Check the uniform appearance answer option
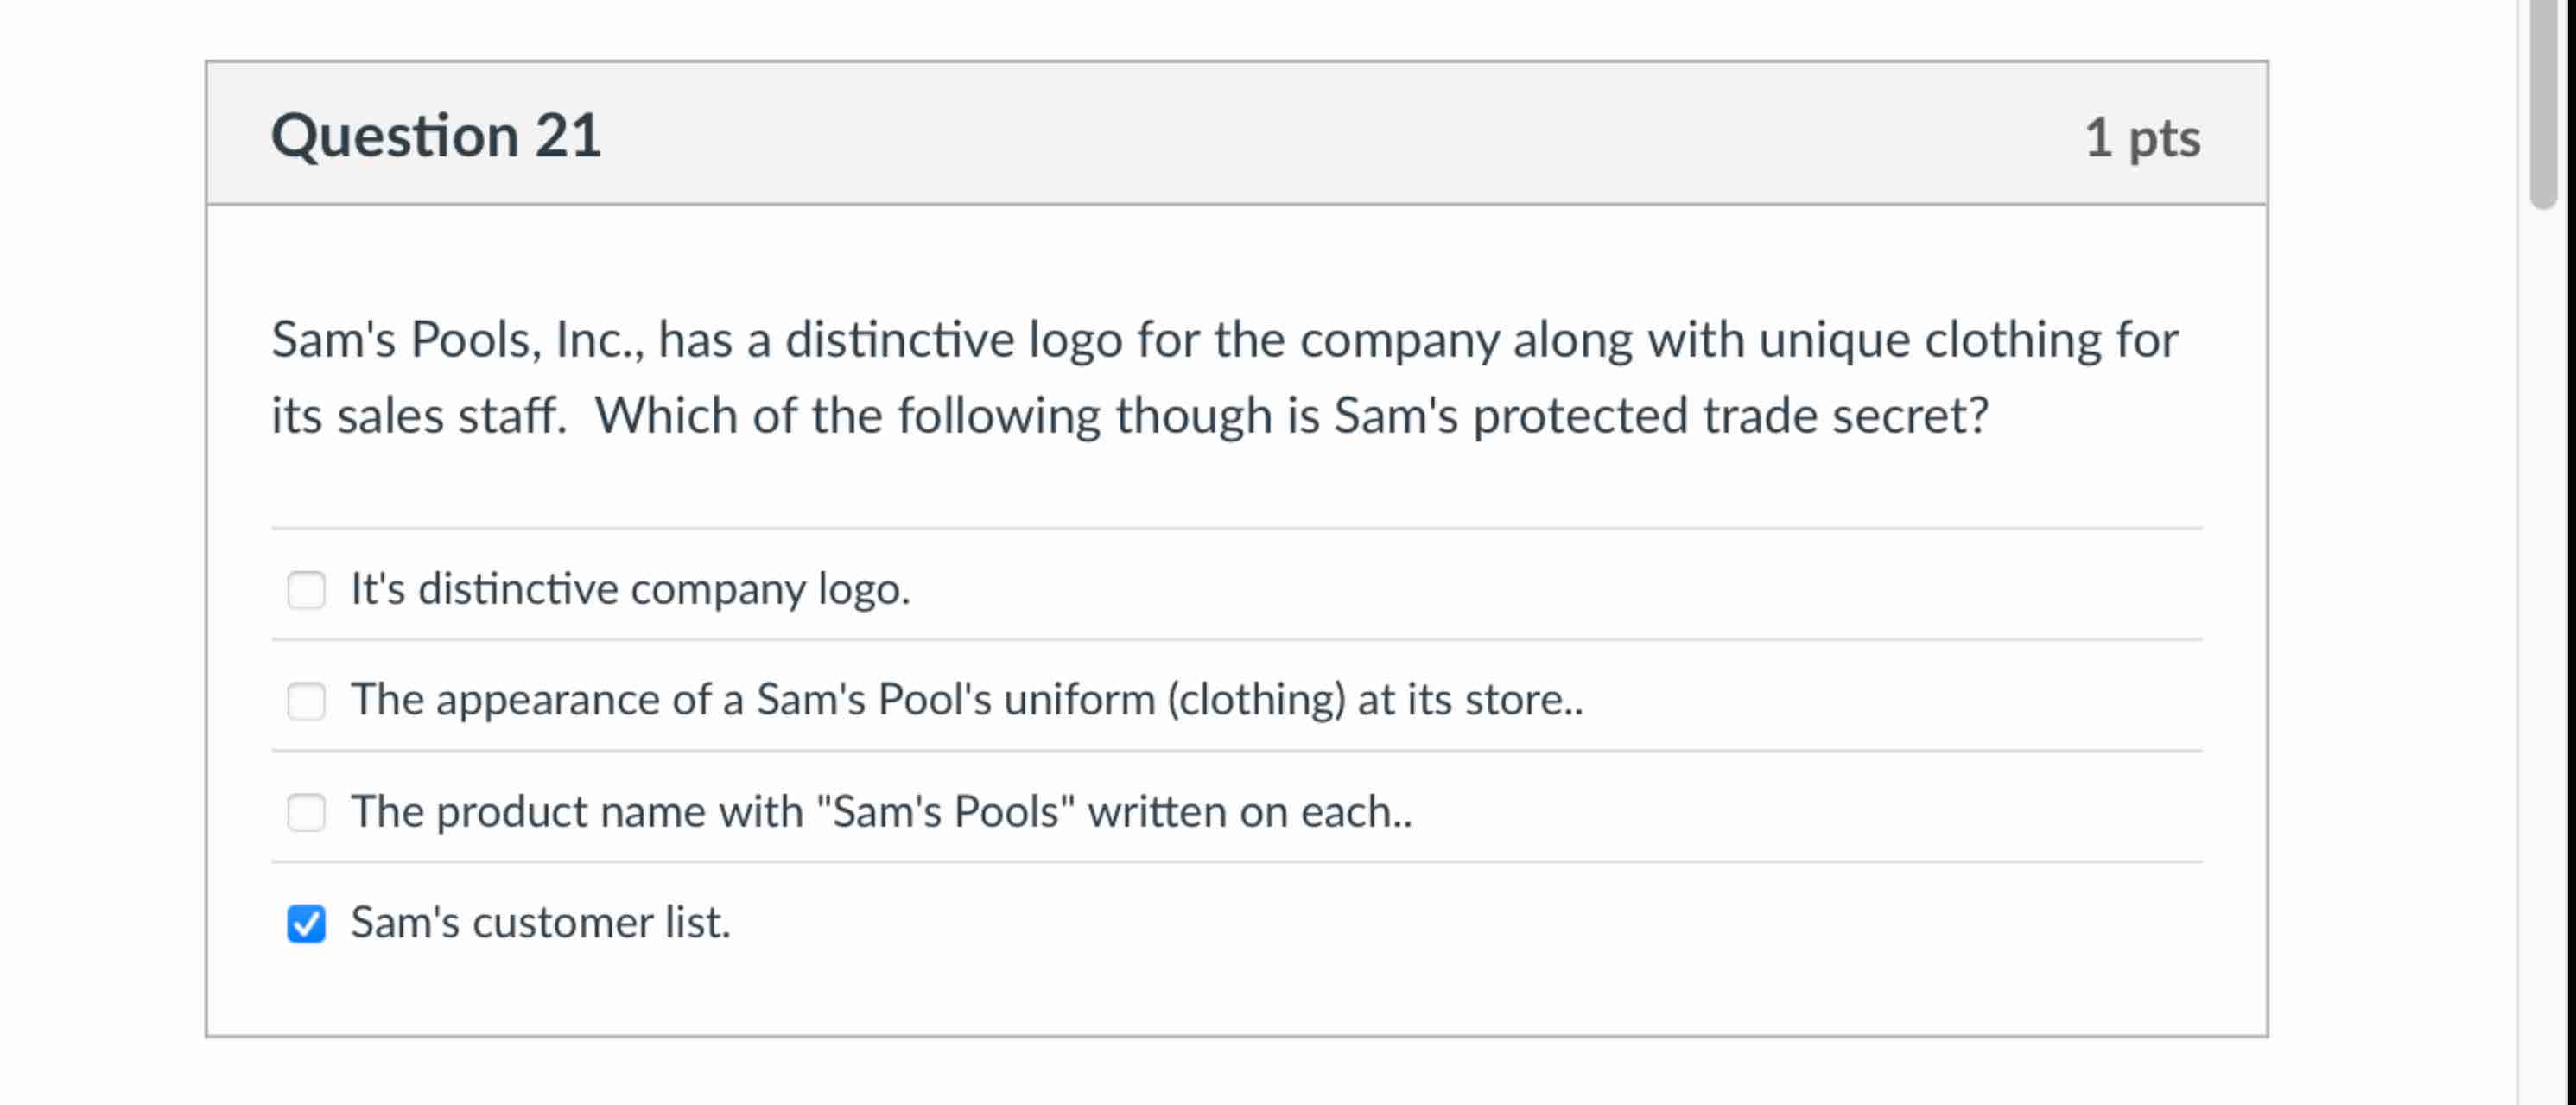 click(x=306, y=701)
